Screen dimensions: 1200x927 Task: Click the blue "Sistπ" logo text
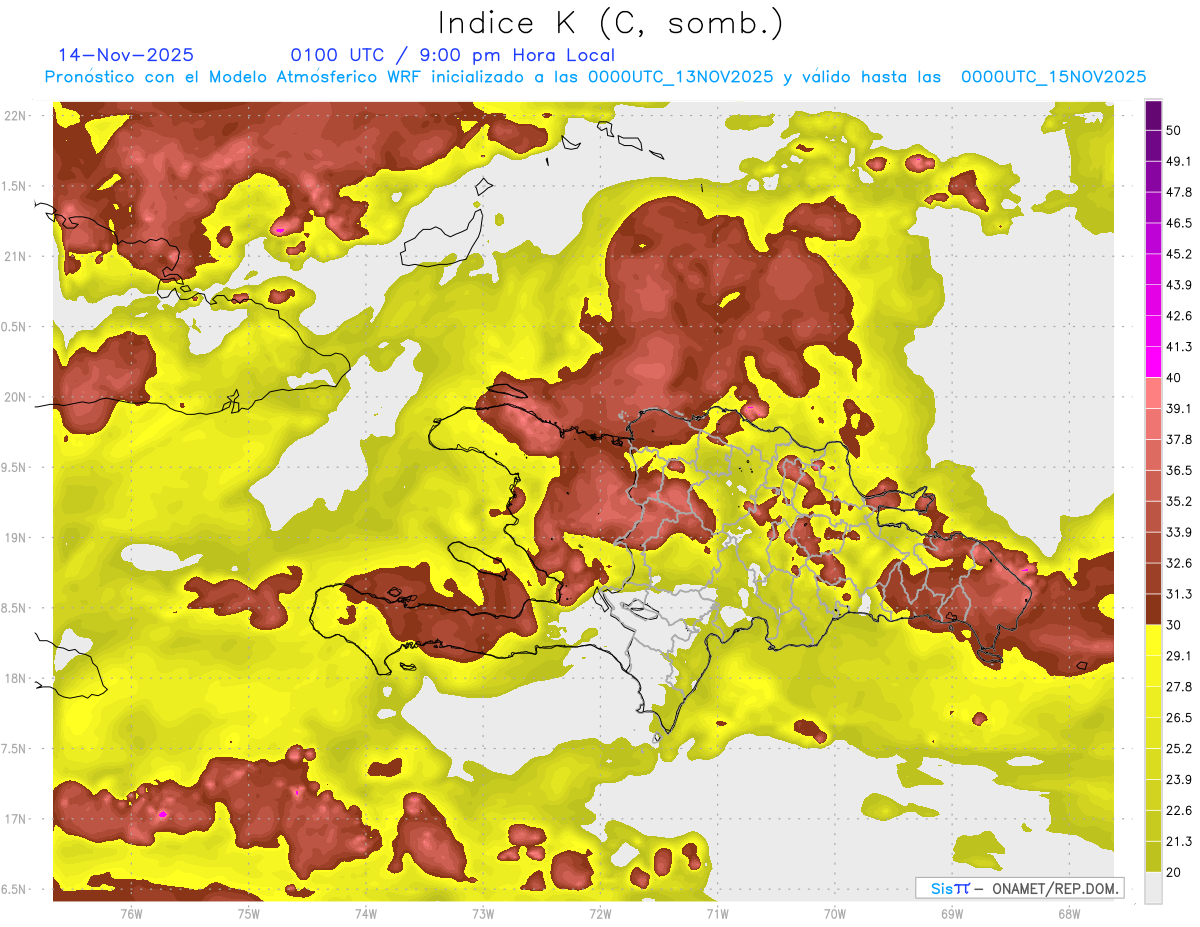950,888
